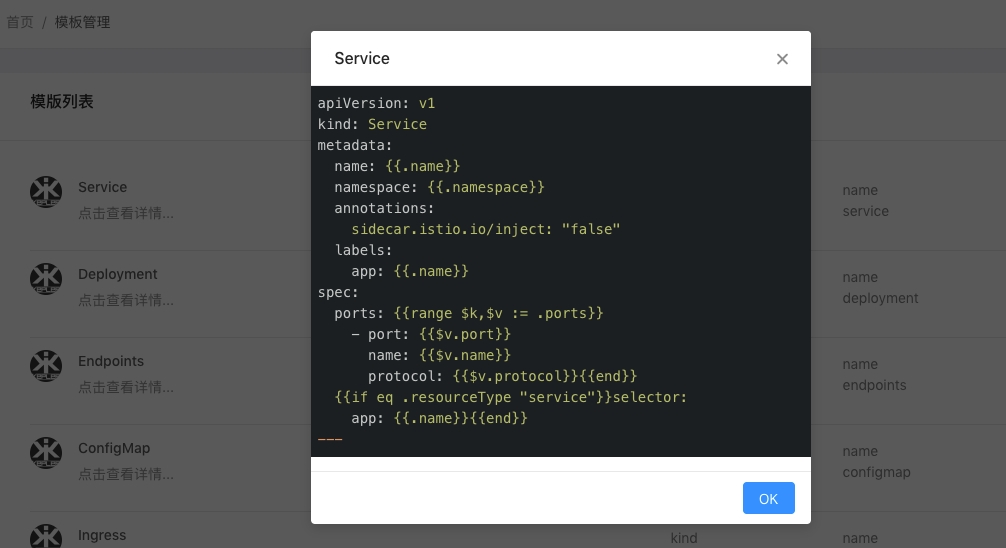Open the Endpoints template title
The image size is (1006, 548).
pyautogui.click(x=111, y=361)
